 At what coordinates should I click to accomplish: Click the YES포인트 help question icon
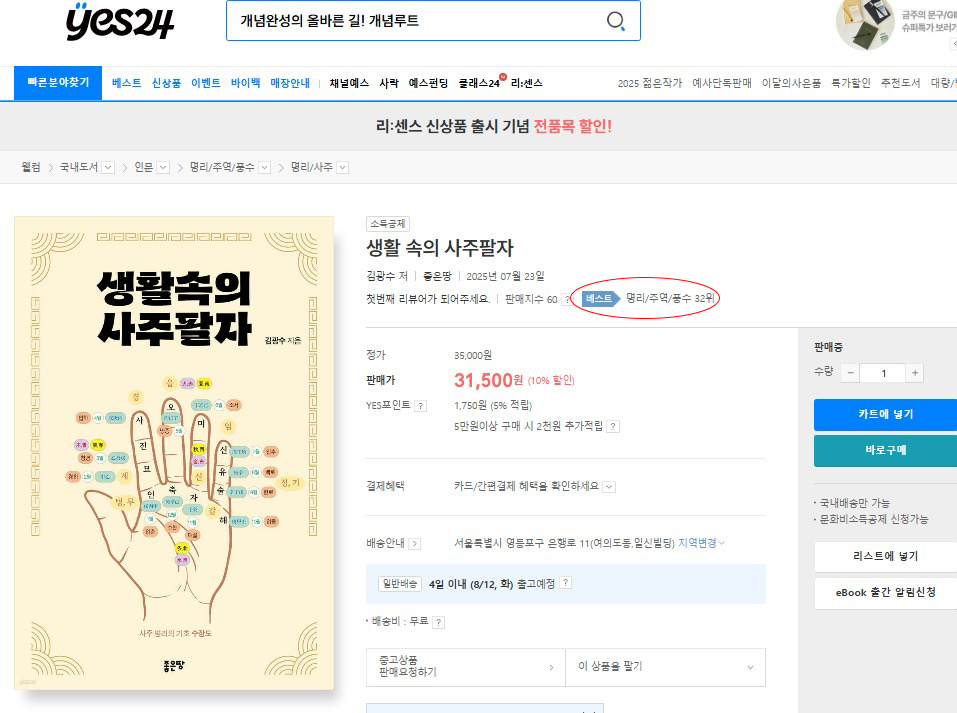tap(421, 406)
